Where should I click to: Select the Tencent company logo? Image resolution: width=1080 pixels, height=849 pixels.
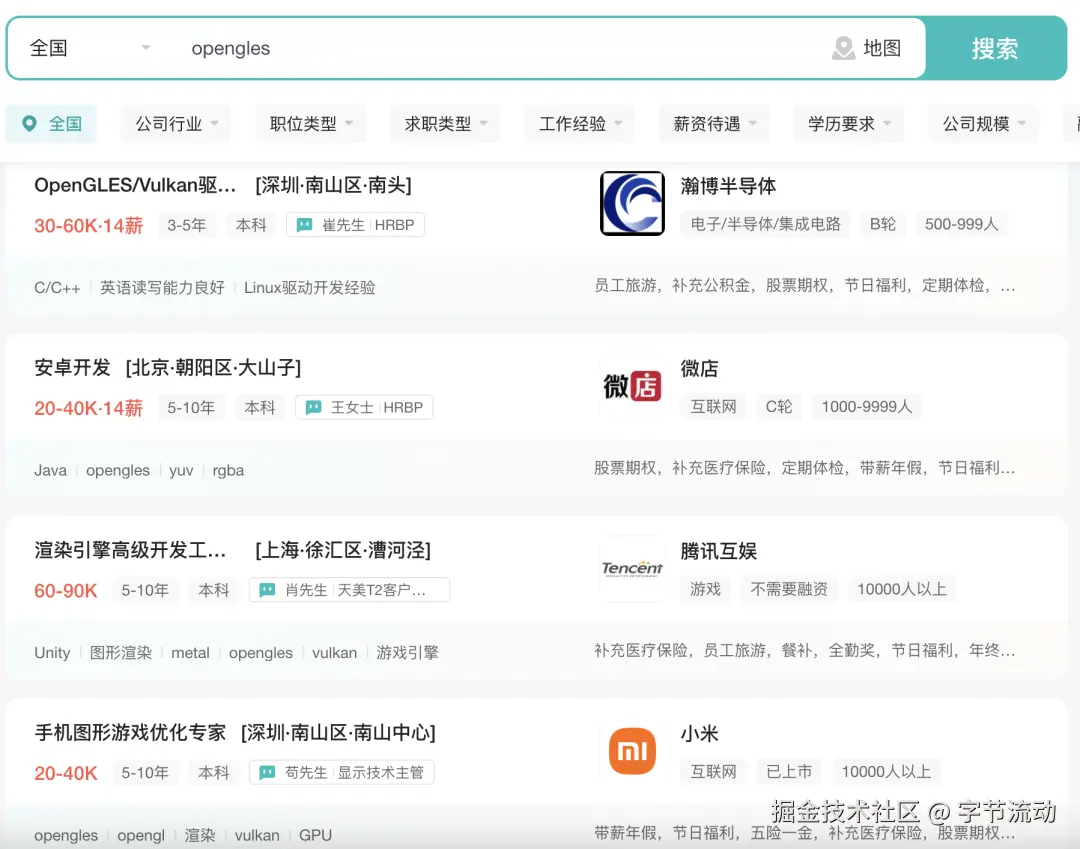[x=632, y=567]
